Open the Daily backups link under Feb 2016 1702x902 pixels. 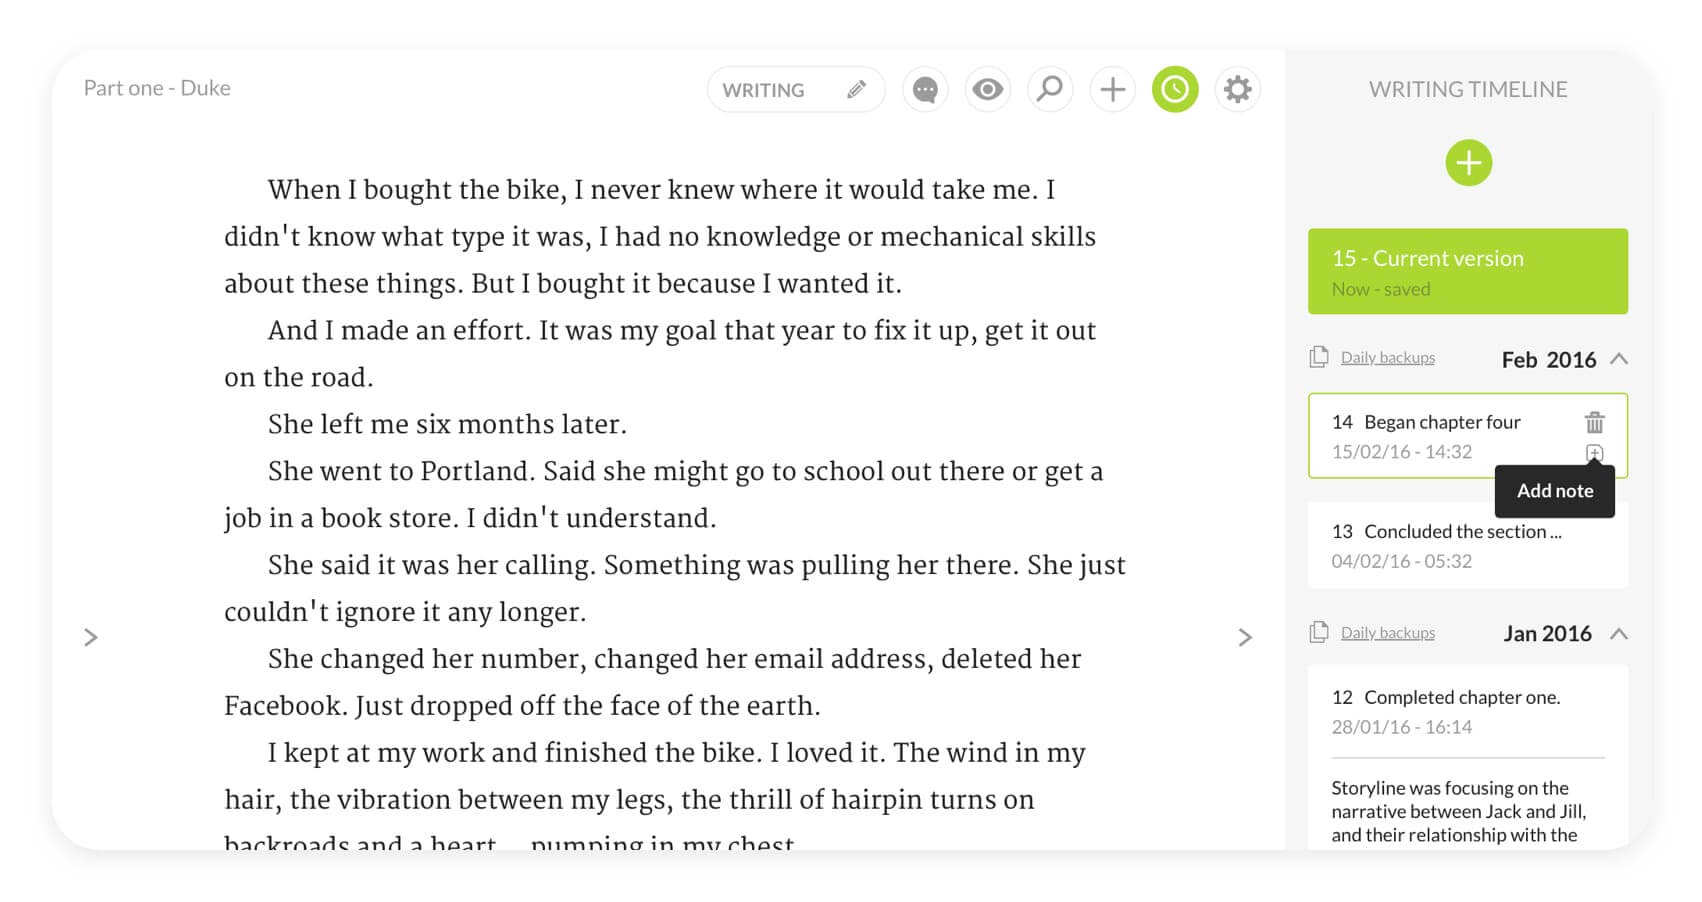(x=1387, y=358)
